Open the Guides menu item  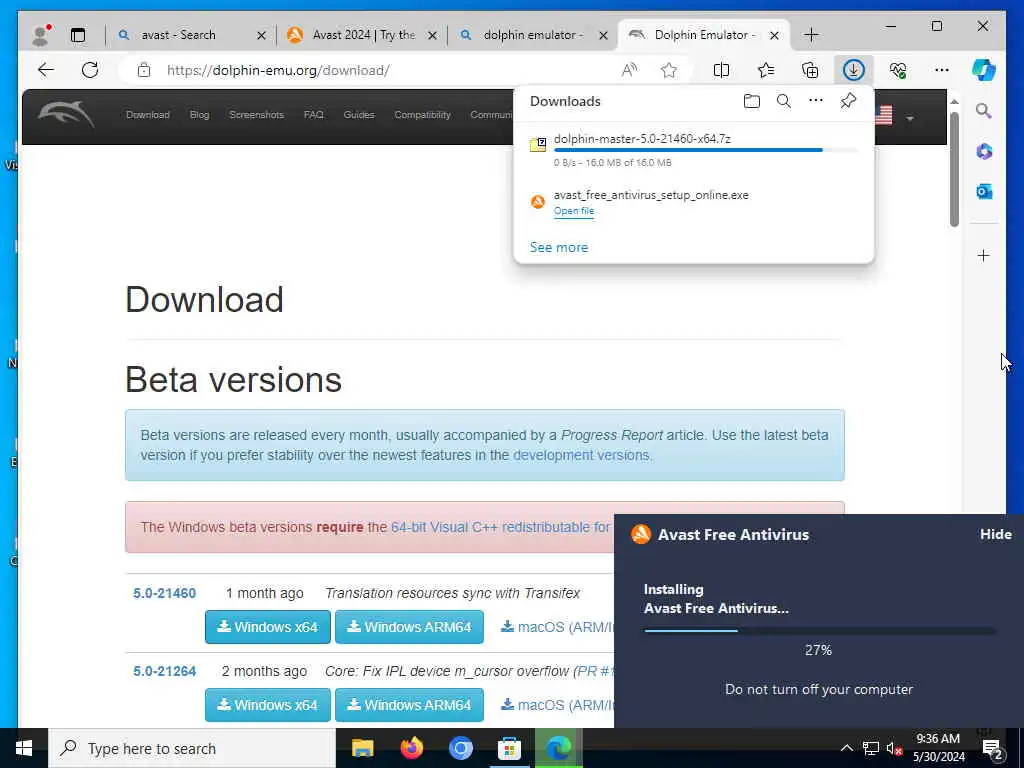pyautogui.click(x=359, y=115)
